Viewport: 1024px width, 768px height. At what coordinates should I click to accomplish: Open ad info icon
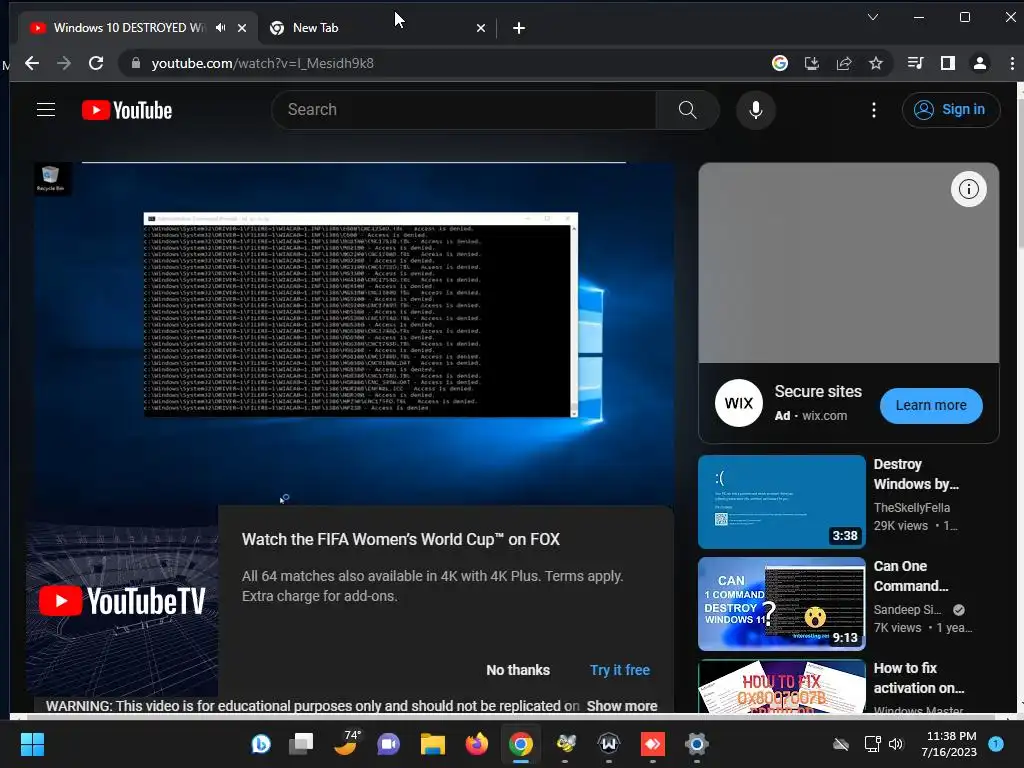(x=968, y=189)
